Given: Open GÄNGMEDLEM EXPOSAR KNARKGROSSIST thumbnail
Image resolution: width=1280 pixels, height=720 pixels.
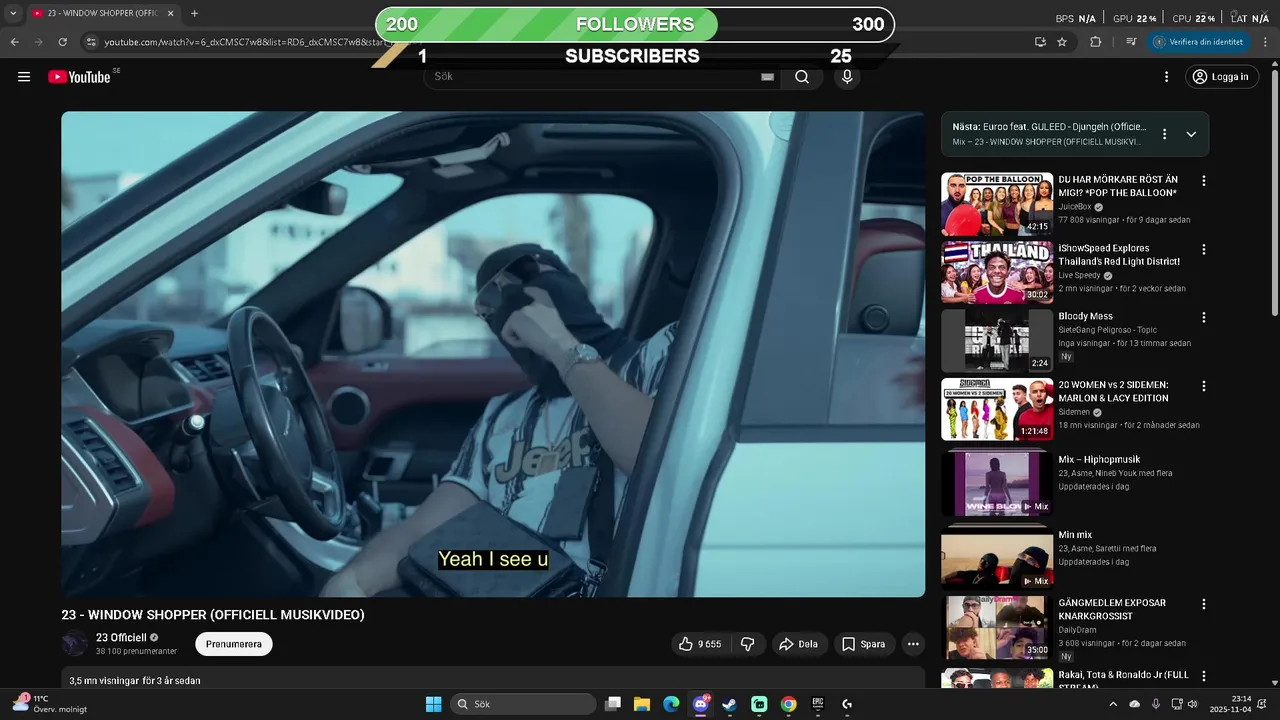Looking at the screenshot, I should coord(996,627).
